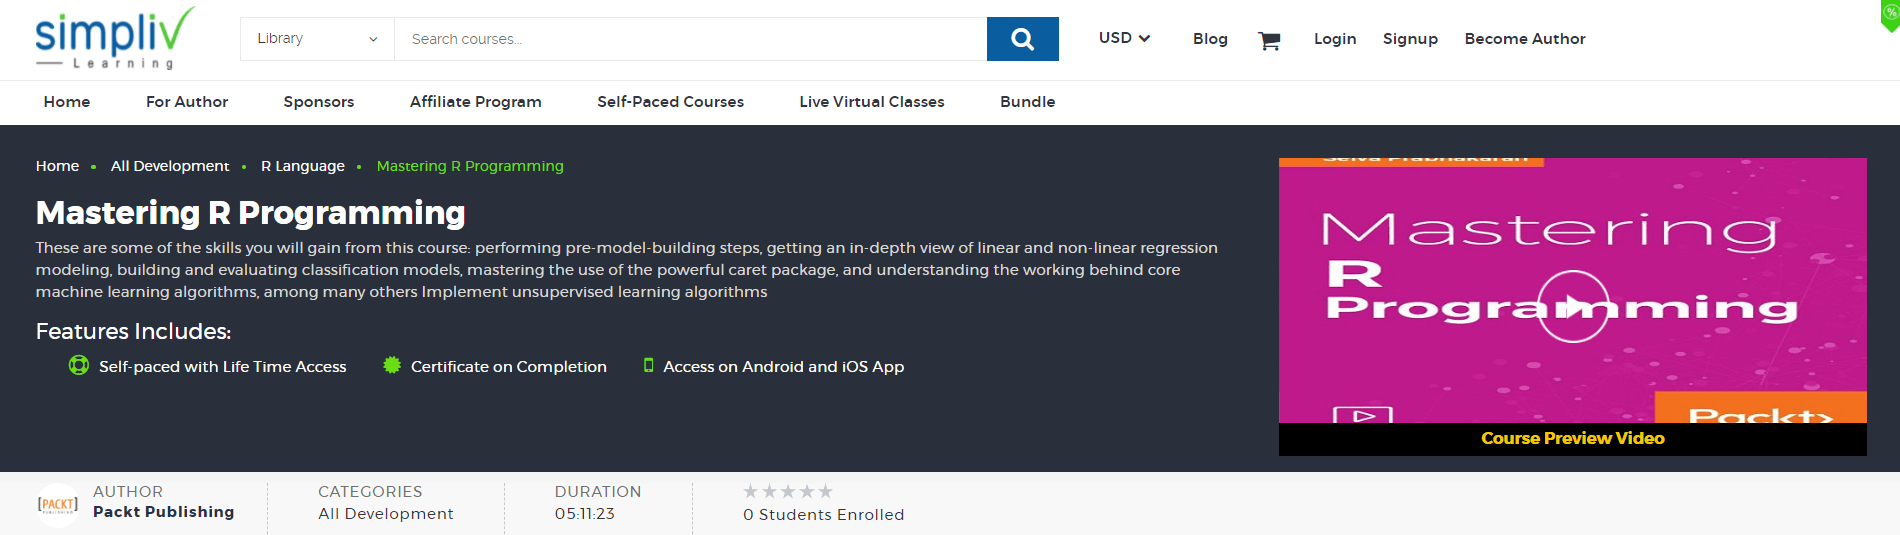Click the Packt author logo avatar

click(58, 504)
